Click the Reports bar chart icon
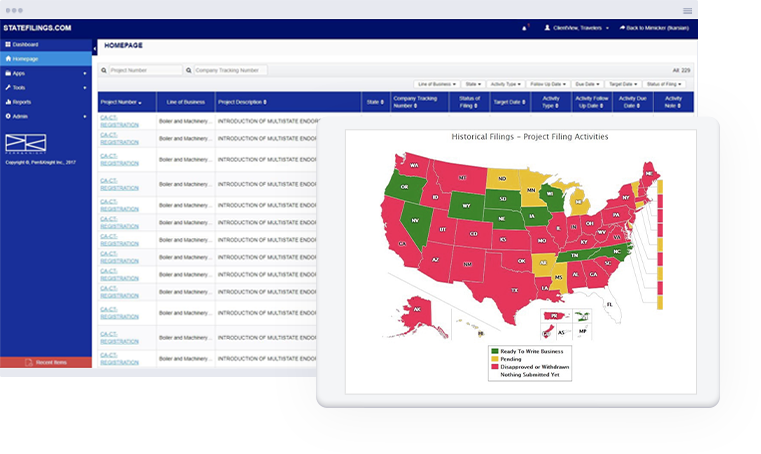Image resolution: width=761 pixels, height=454 pixels. [x=8, y=101]
